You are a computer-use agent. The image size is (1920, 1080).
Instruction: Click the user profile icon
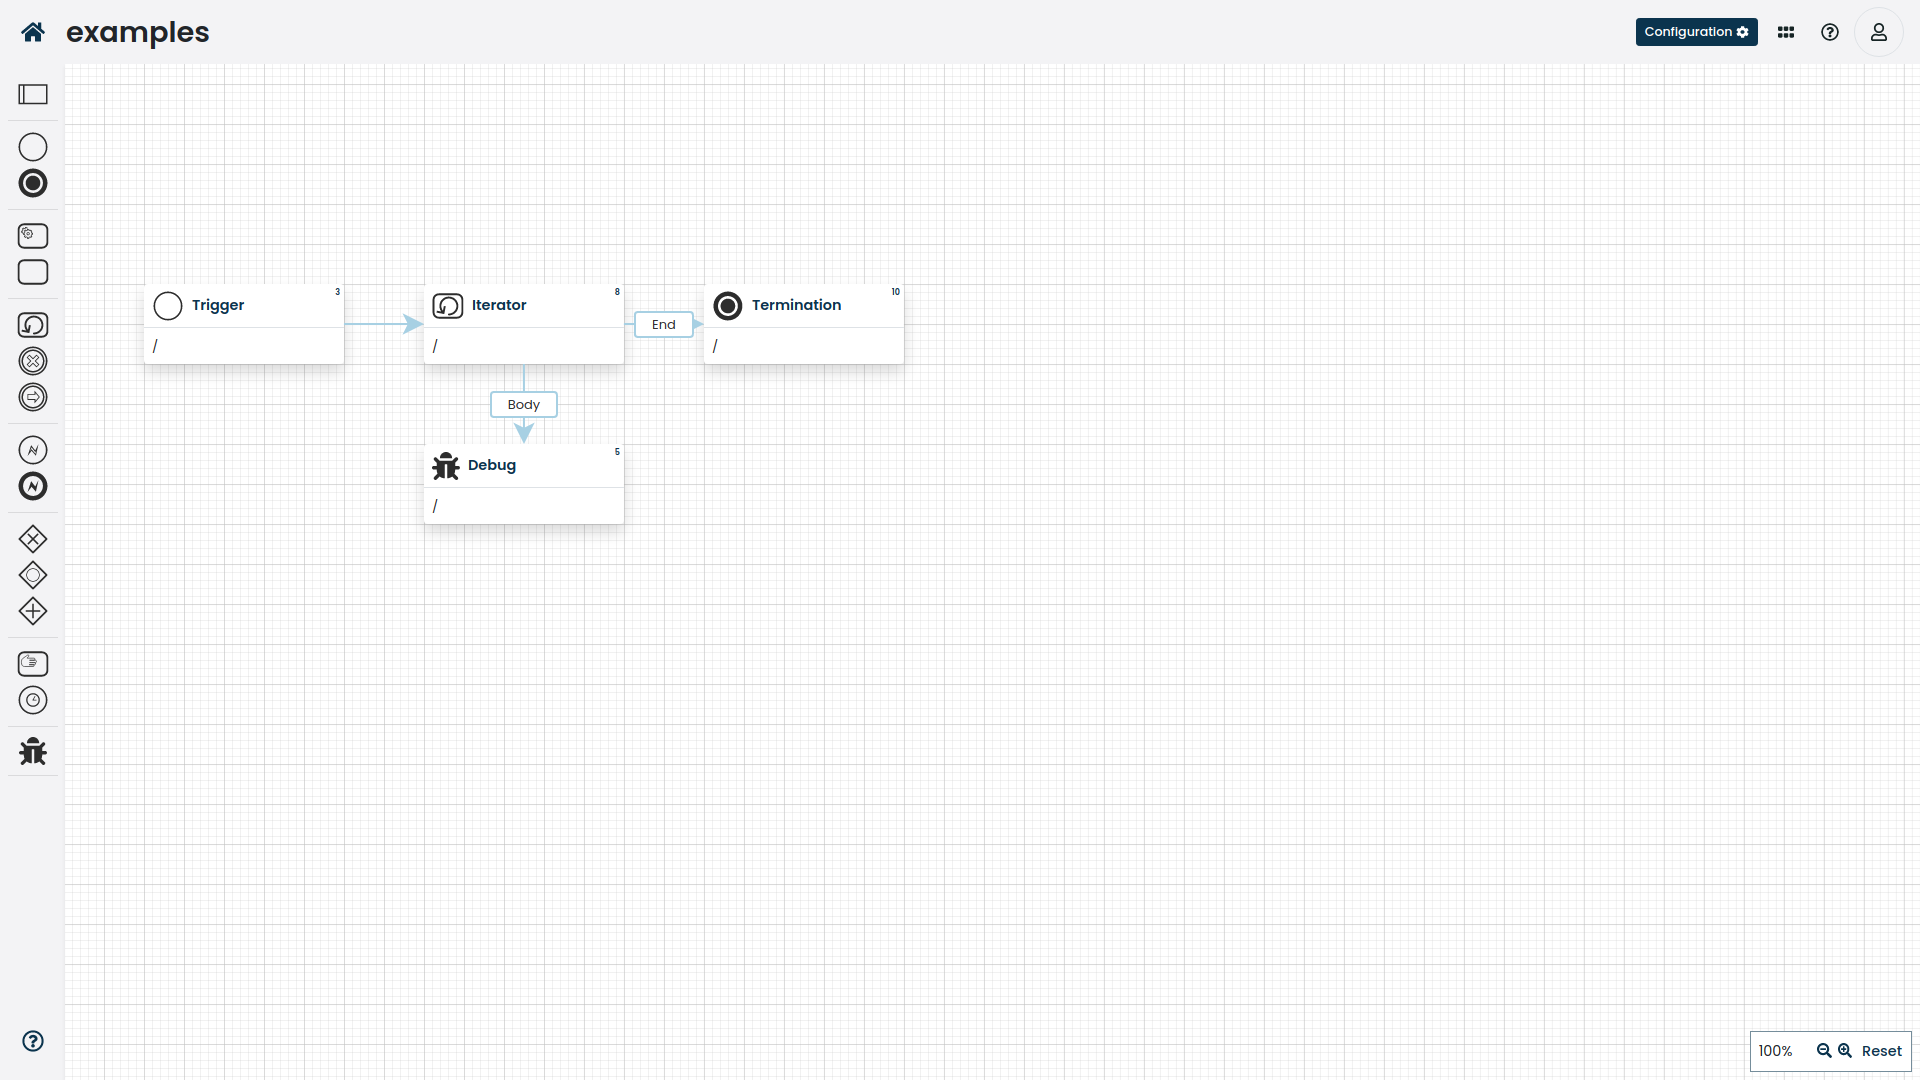[1879, 32]
